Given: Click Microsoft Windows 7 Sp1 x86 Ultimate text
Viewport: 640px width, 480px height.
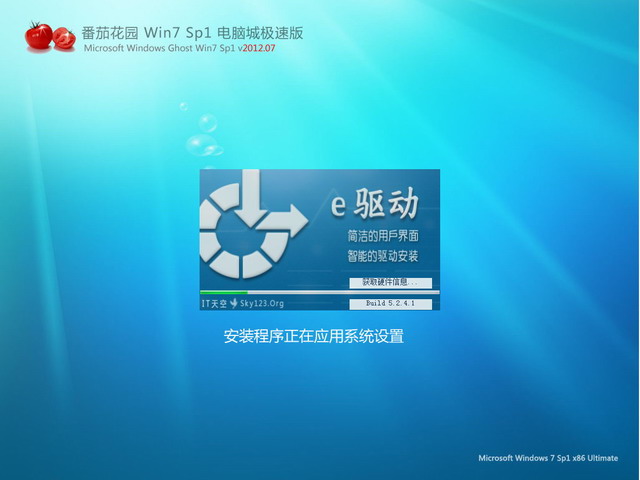Looking at the screenshot, I should pyautogui.click(x=548, y=458).
